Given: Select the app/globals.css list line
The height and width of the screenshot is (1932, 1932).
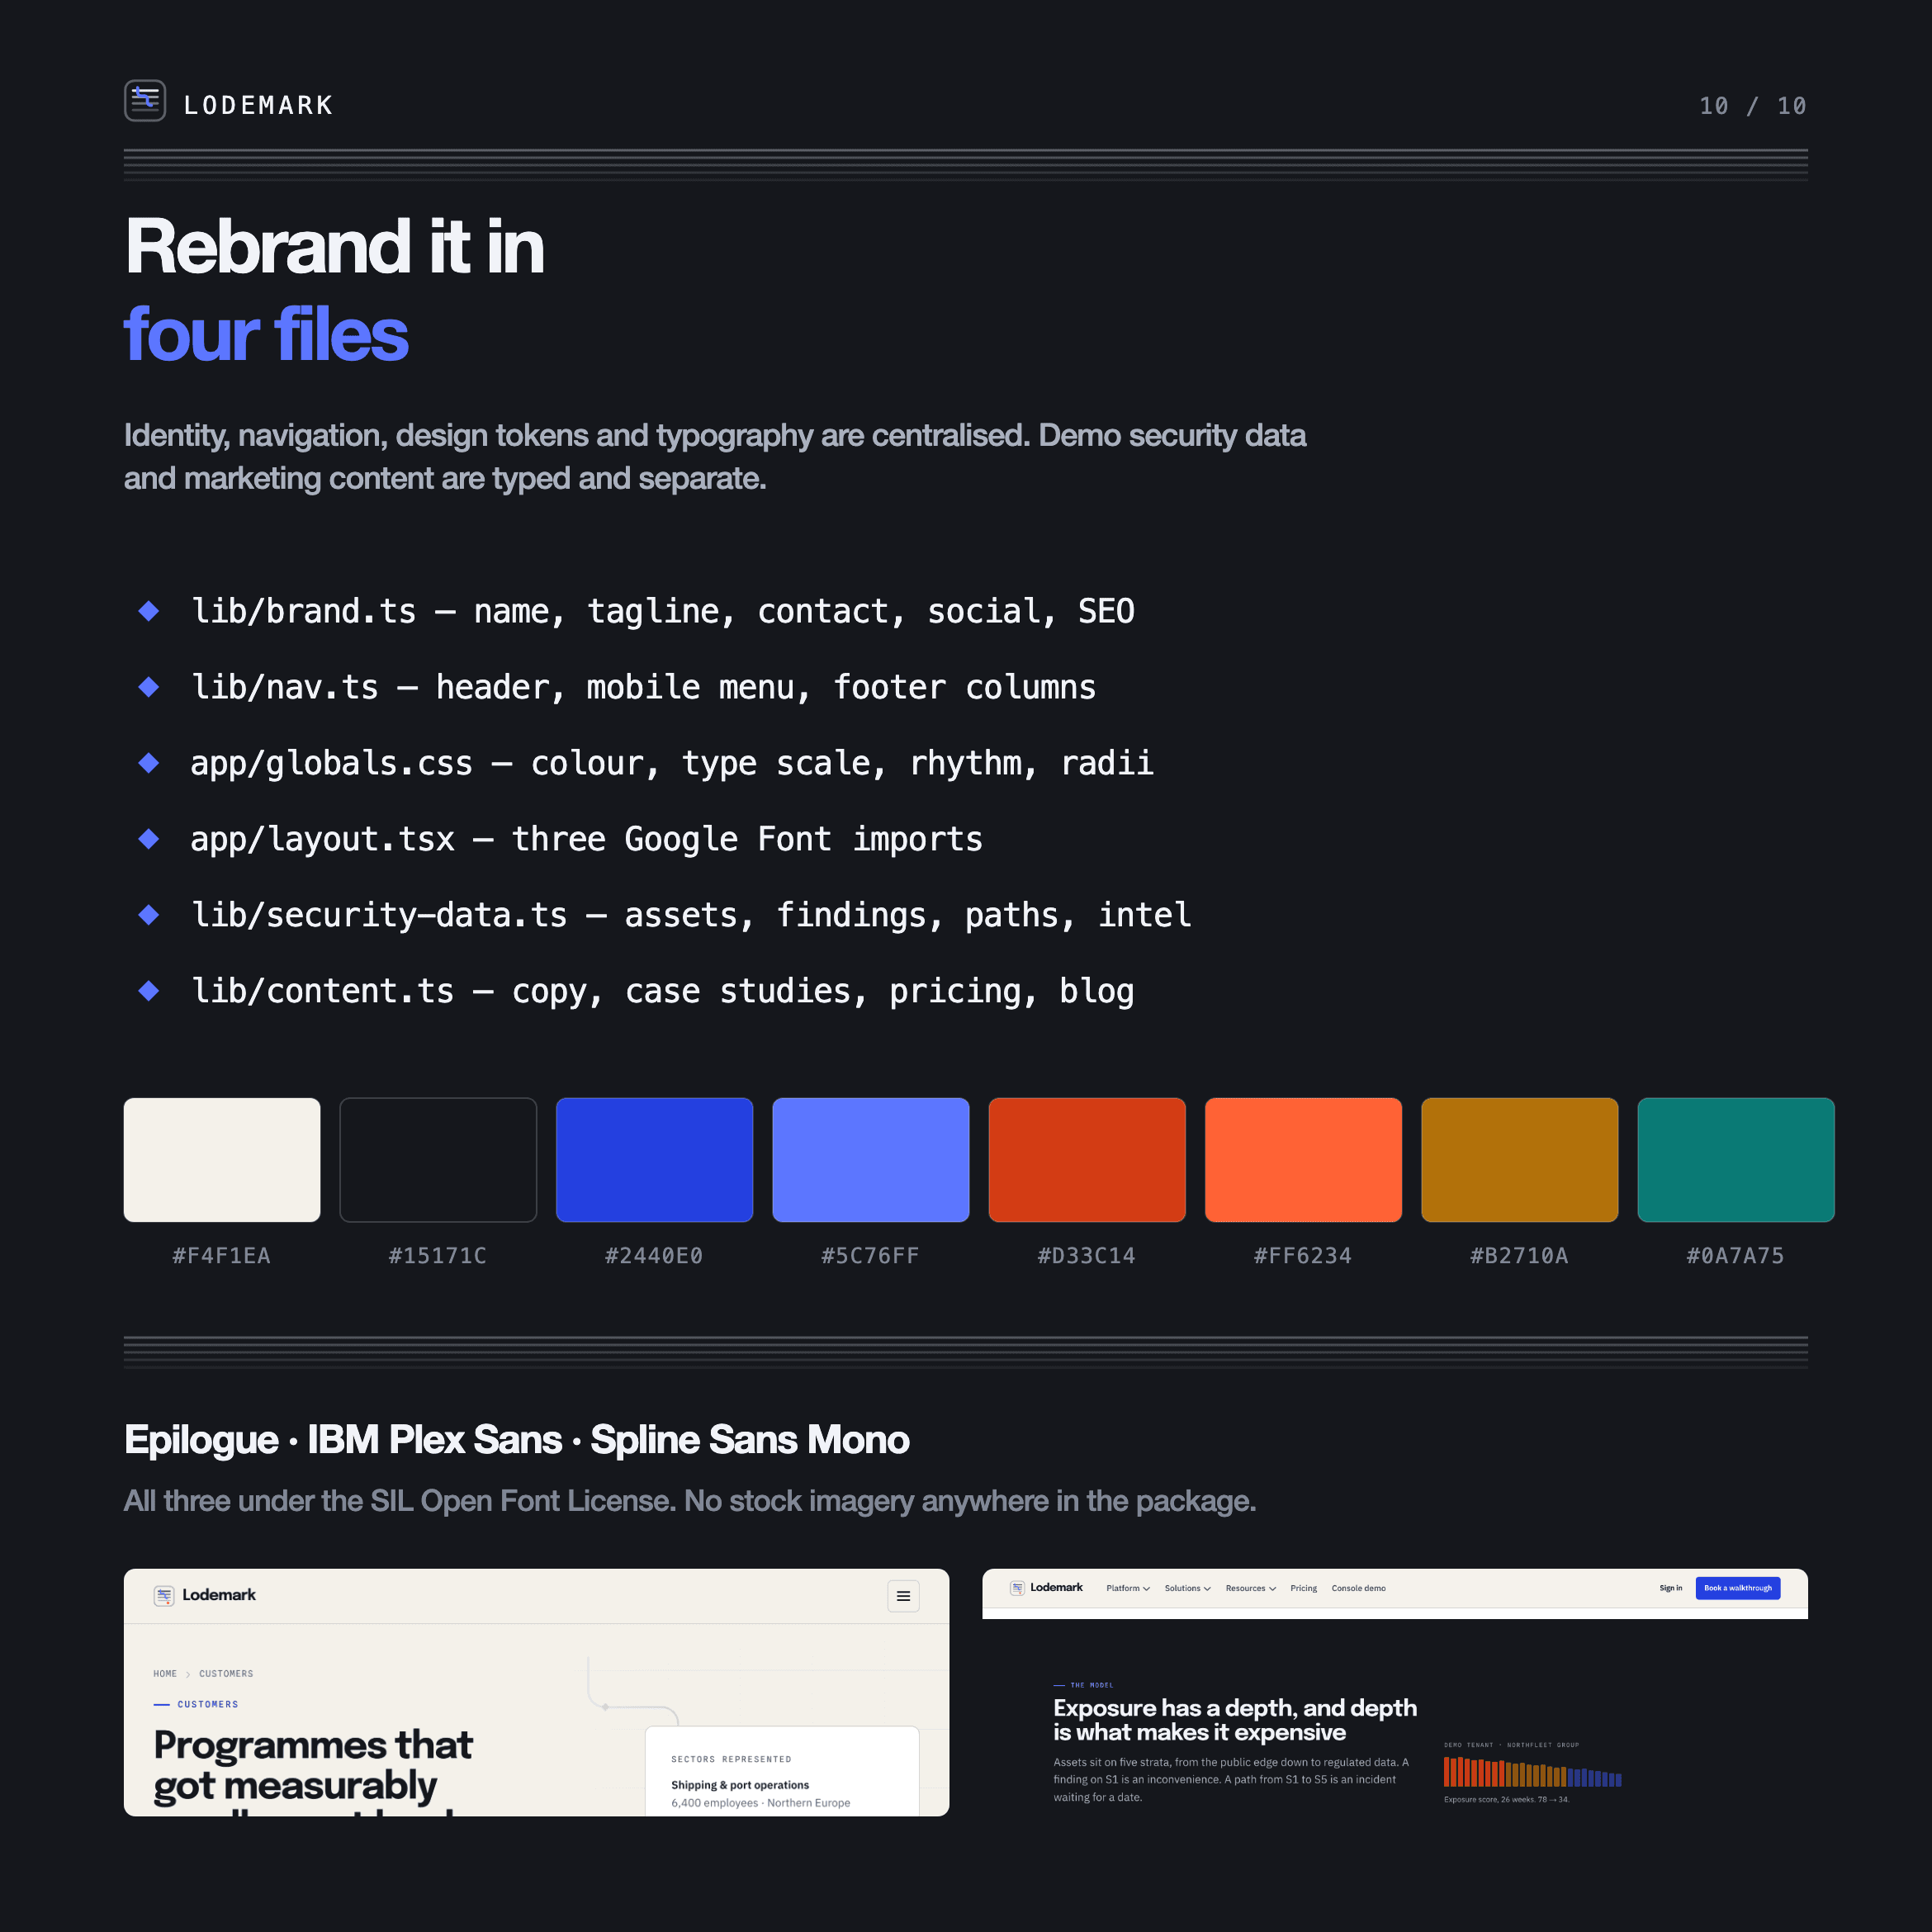Looking at the screenshot, I should coord(672,763).
